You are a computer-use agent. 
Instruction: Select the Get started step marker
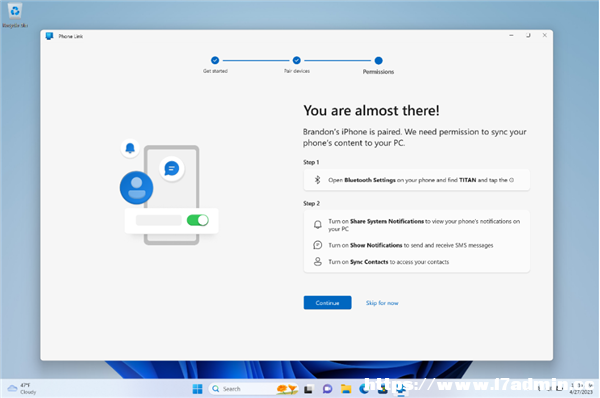point(215,60)
